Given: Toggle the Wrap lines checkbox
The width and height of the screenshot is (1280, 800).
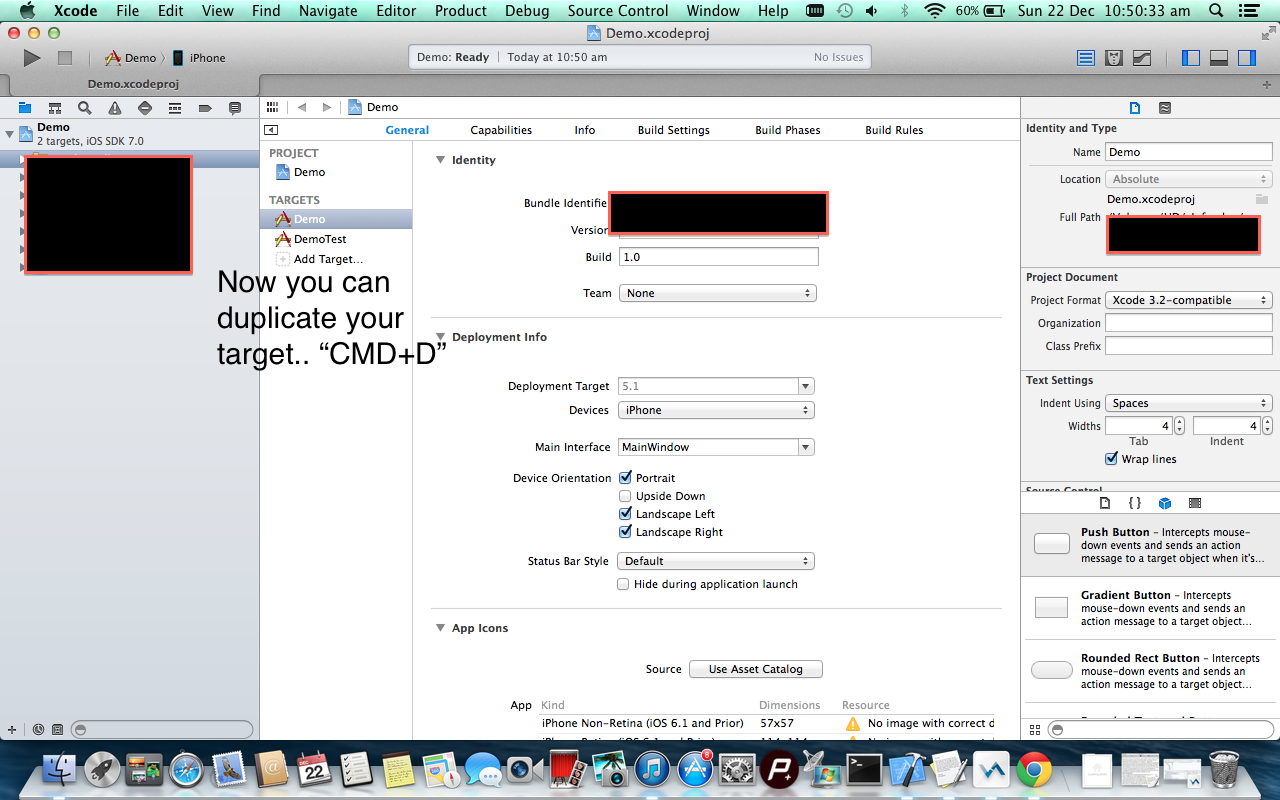Looking at the screenshot, I should [x=1111, y=459].
